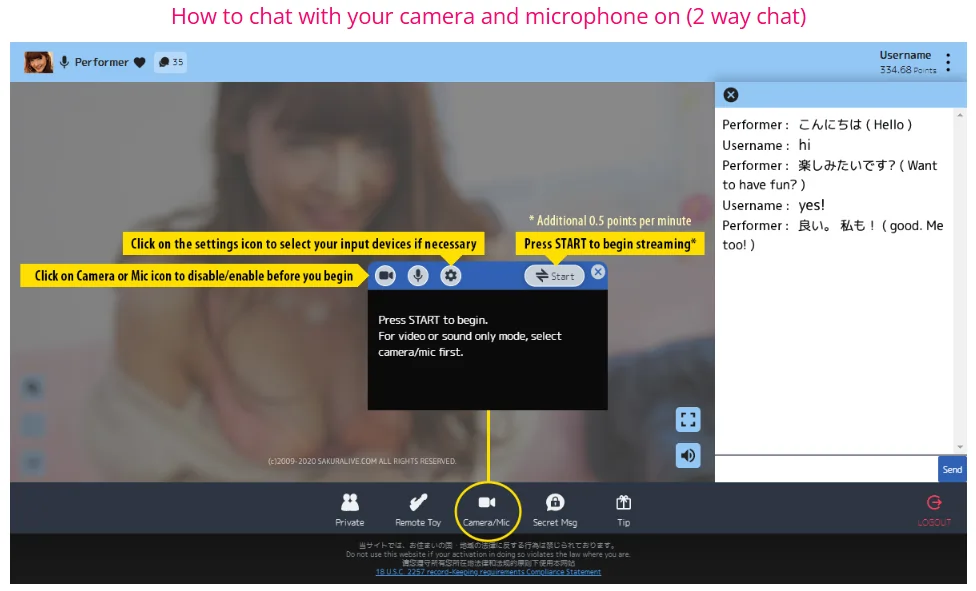Click the 'Performer' name in top bar
The image size is (976, 591).
click(101, 62)
